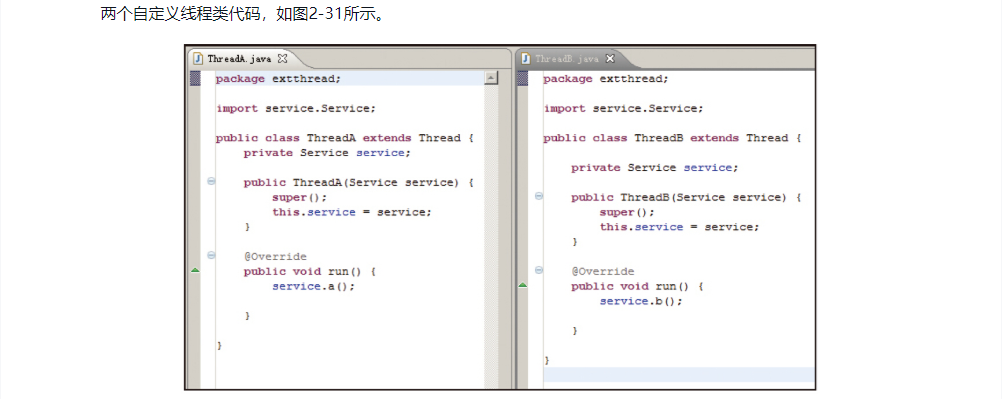
Task: Click "super();" in the ThreadA.java editor
Action: [x=299, y=197]
